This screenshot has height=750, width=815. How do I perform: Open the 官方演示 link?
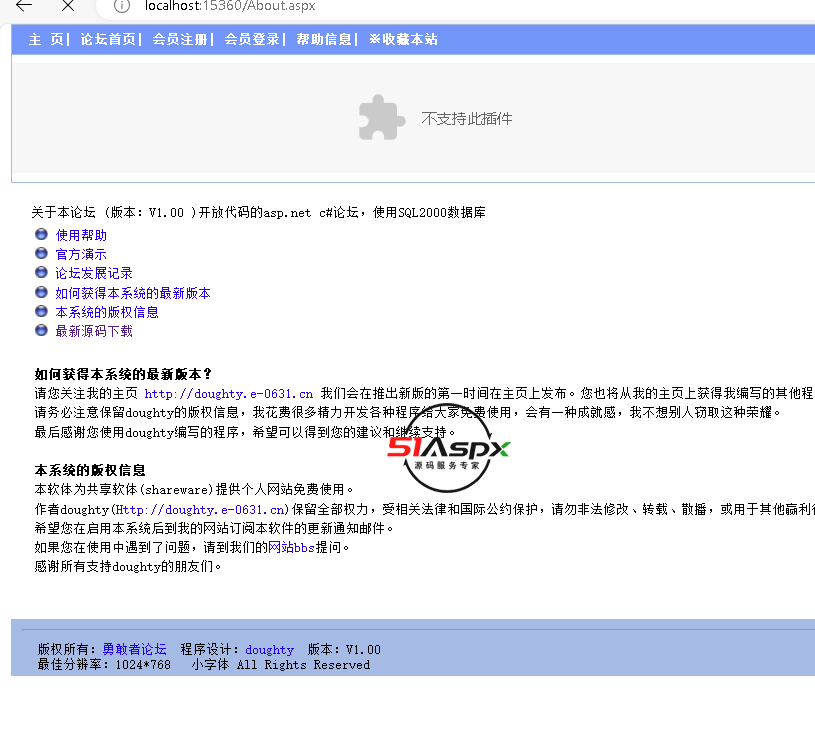[x=81, y=255]
